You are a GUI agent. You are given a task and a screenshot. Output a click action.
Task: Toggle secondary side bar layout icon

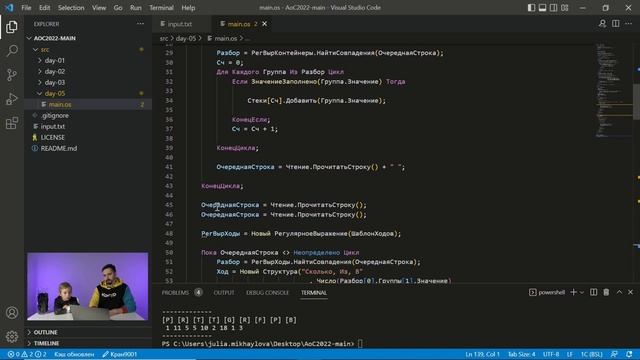[553, 8]
